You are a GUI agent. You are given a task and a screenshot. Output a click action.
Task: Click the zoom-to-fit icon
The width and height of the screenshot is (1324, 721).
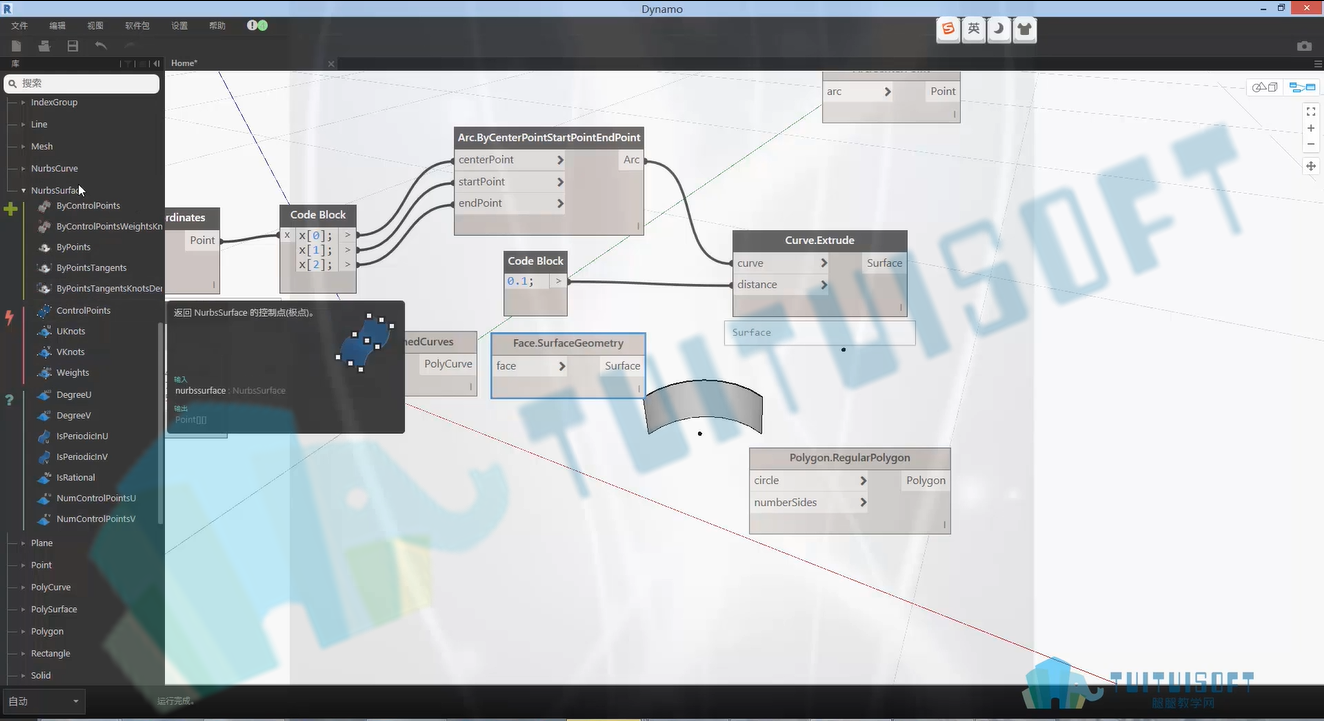pos(1311,112)
